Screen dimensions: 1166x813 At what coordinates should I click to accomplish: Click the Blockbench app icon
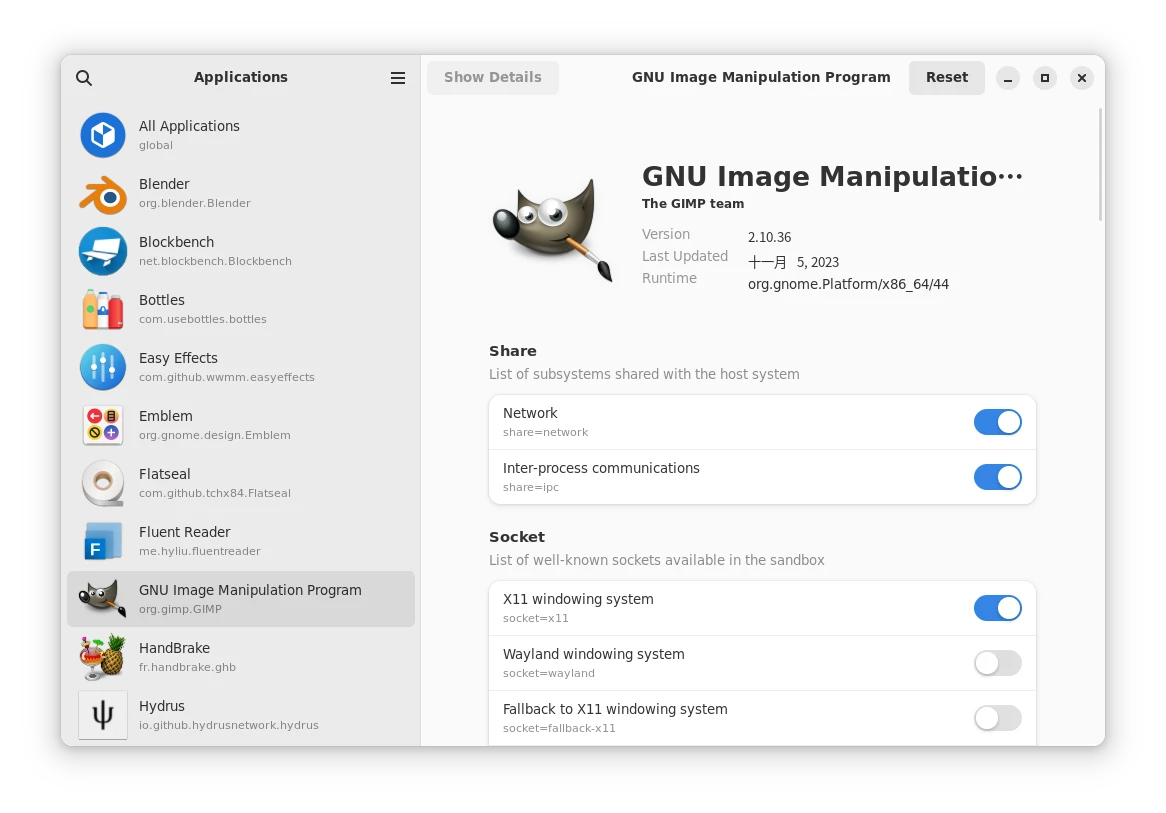[103, 251]
